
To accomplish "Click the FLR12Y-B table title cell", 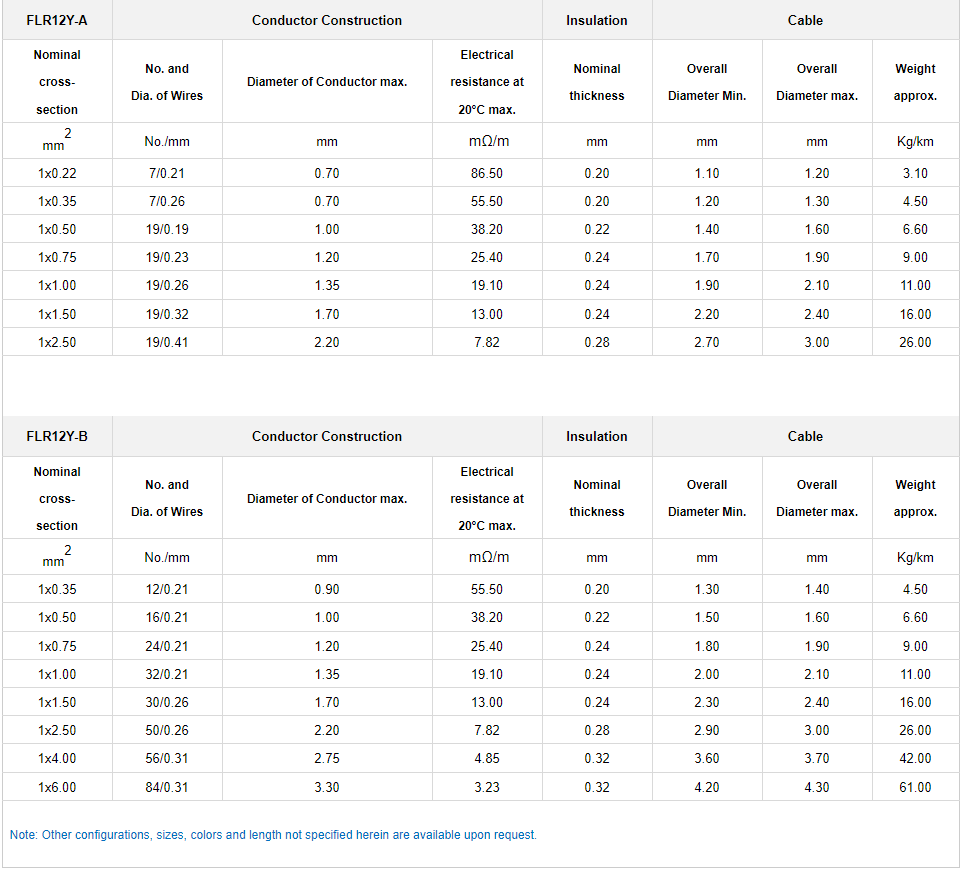I will point(57,436).
